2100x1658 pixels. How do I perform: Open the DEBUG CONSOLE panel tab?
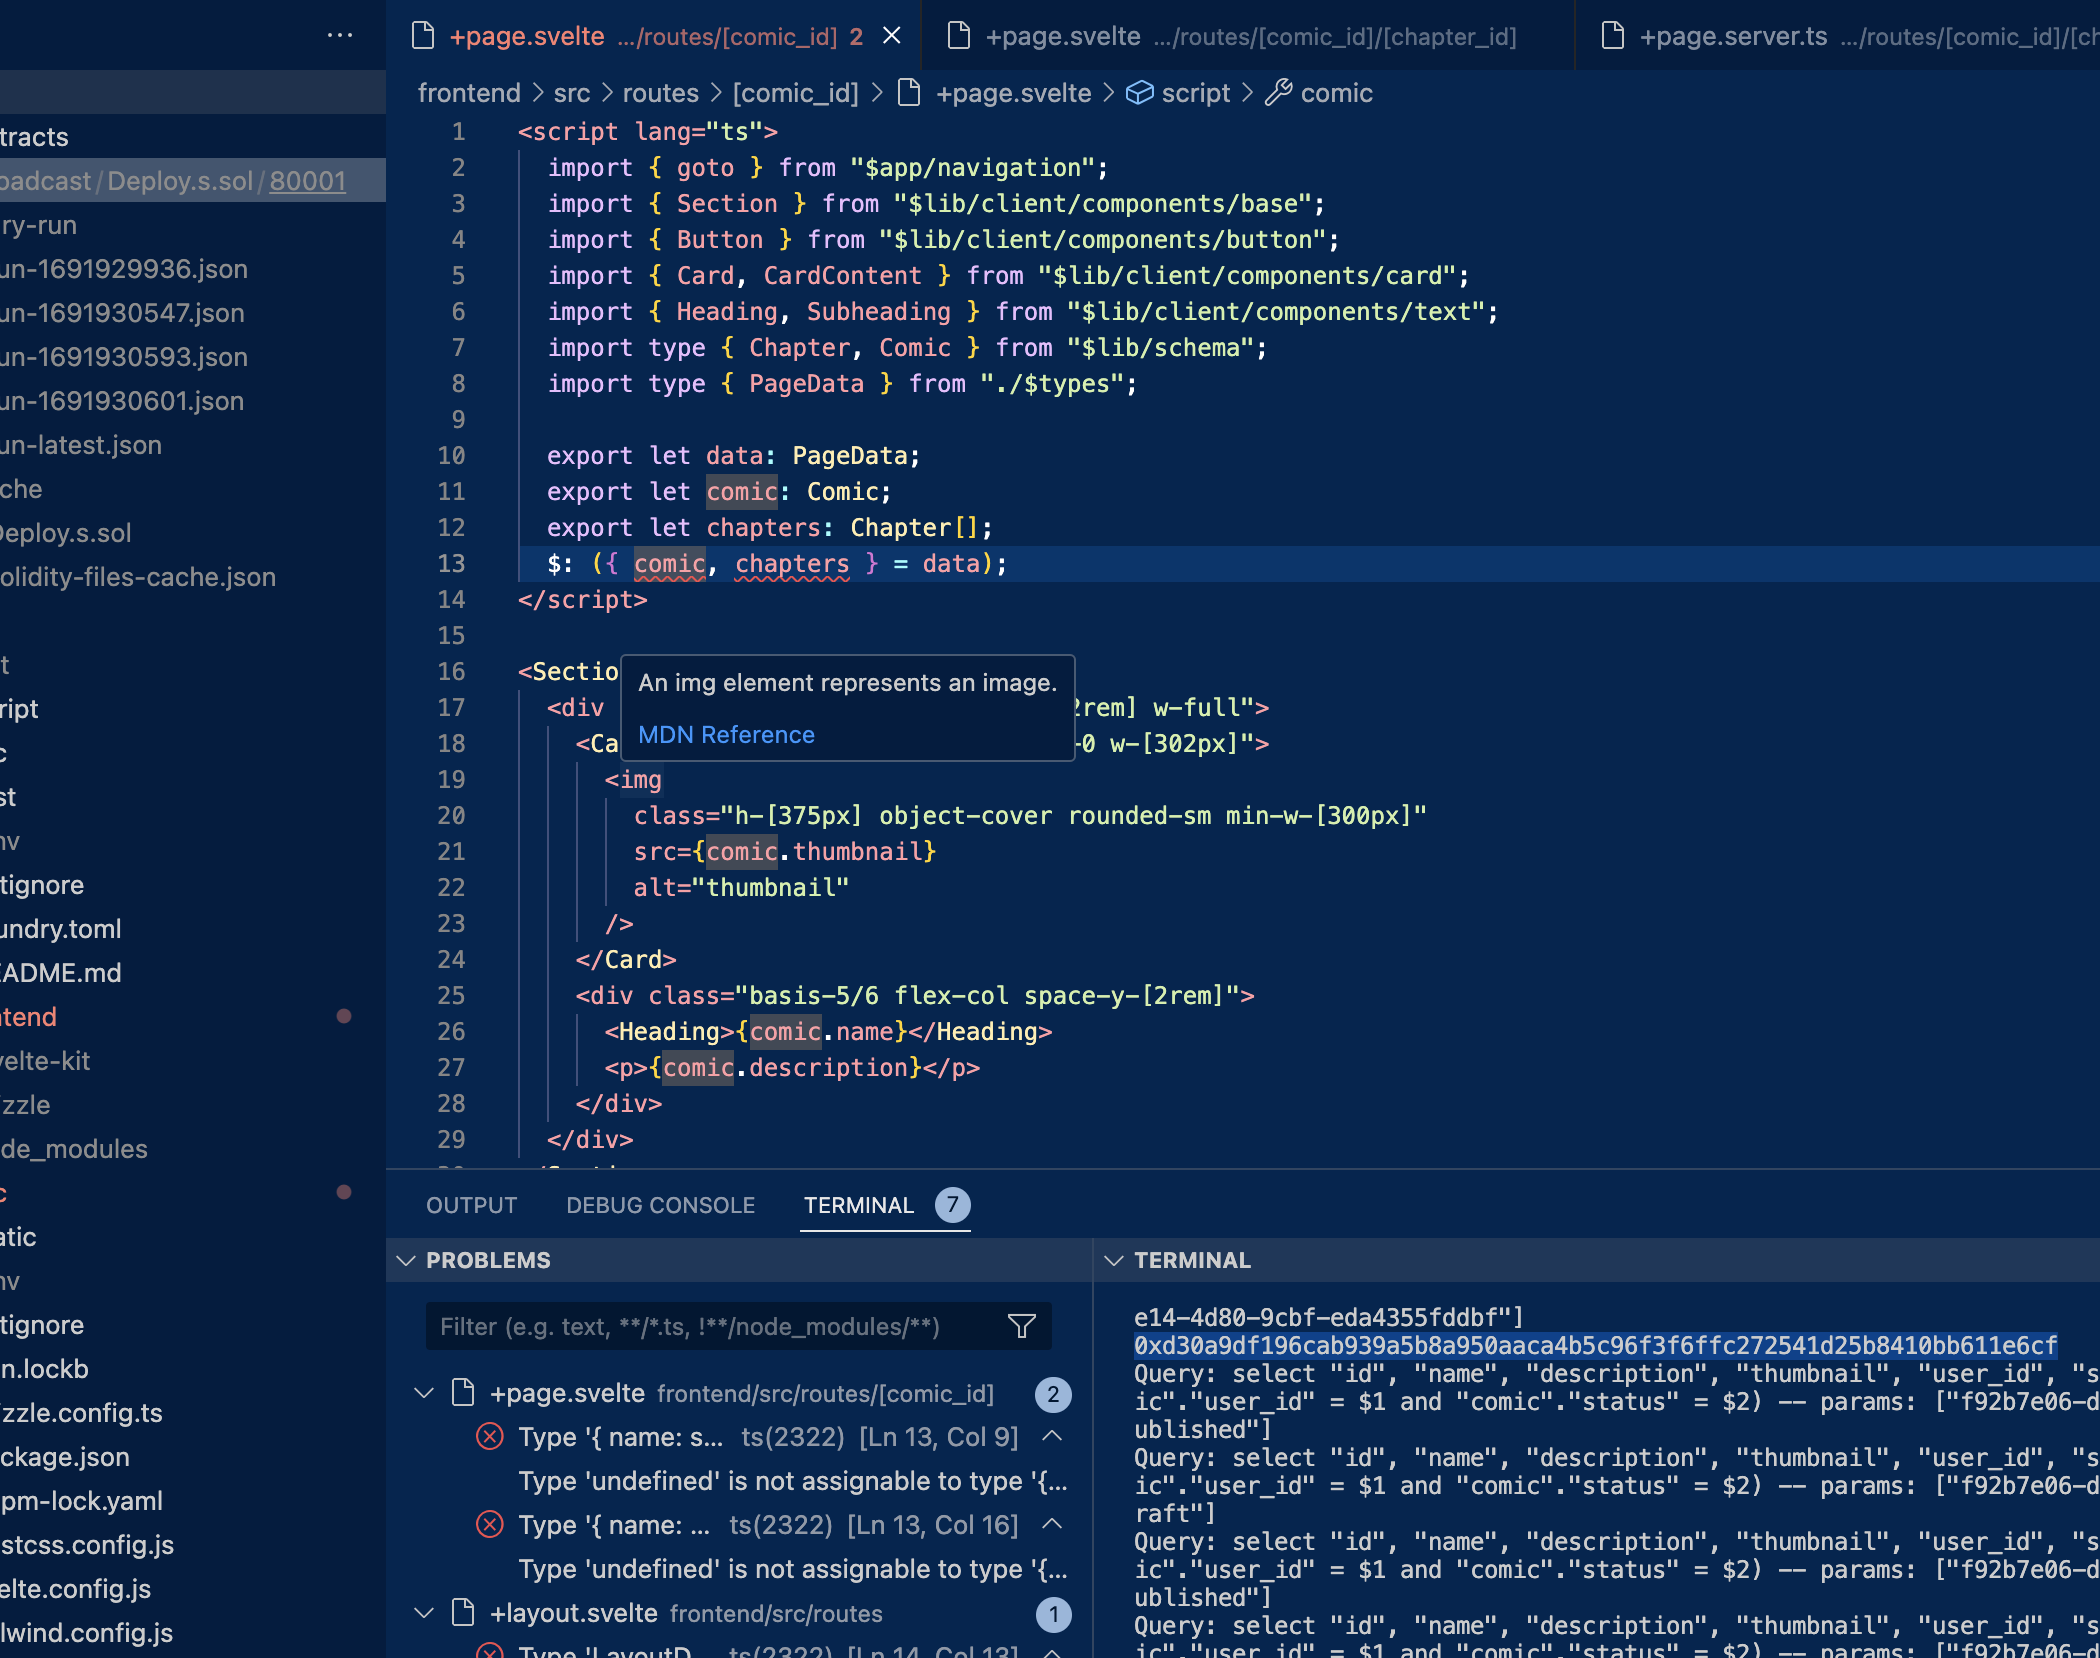(660, 1205)
